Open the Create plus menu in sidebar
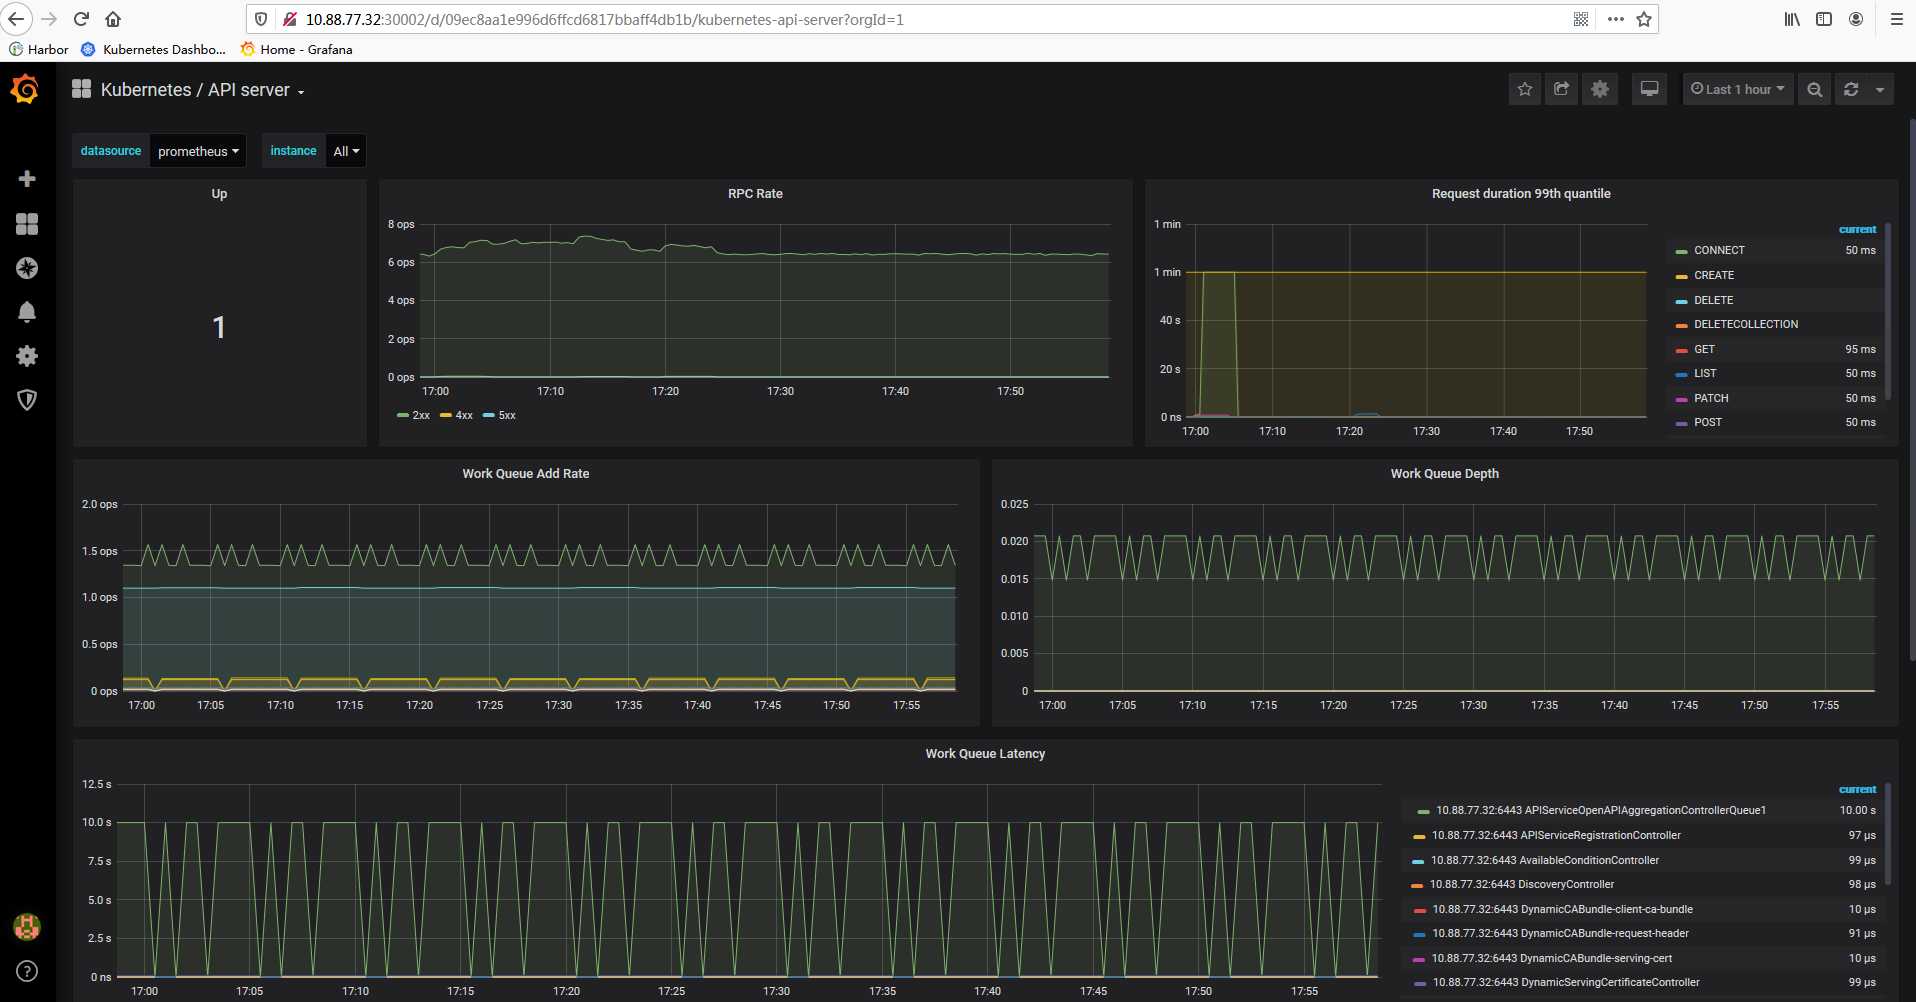This screenshot has width=1916, height=1002. click(27, 179)
